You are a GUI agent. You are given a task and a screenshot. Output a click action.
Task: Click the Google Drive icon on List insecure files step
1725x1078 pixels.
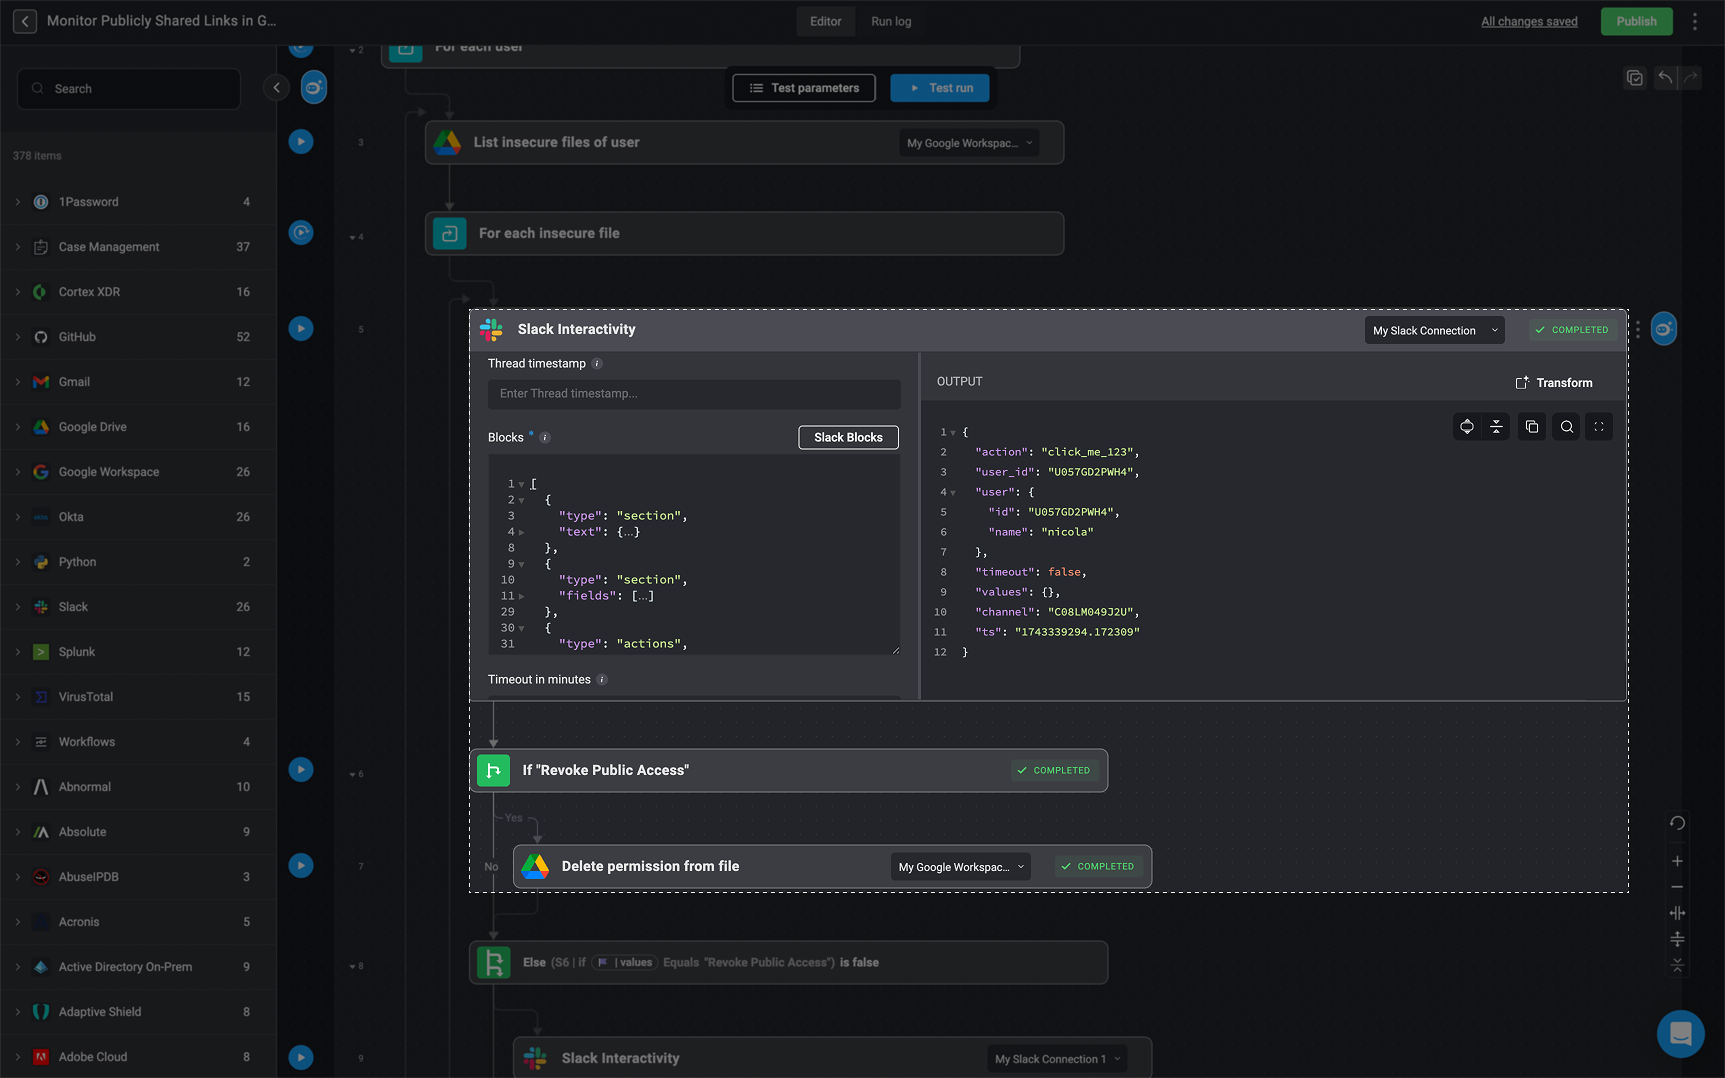[447, 143]
